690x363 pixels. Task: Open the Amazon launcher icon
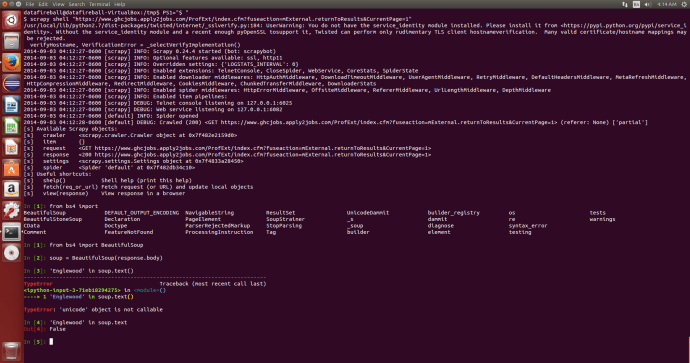(11, 189)
